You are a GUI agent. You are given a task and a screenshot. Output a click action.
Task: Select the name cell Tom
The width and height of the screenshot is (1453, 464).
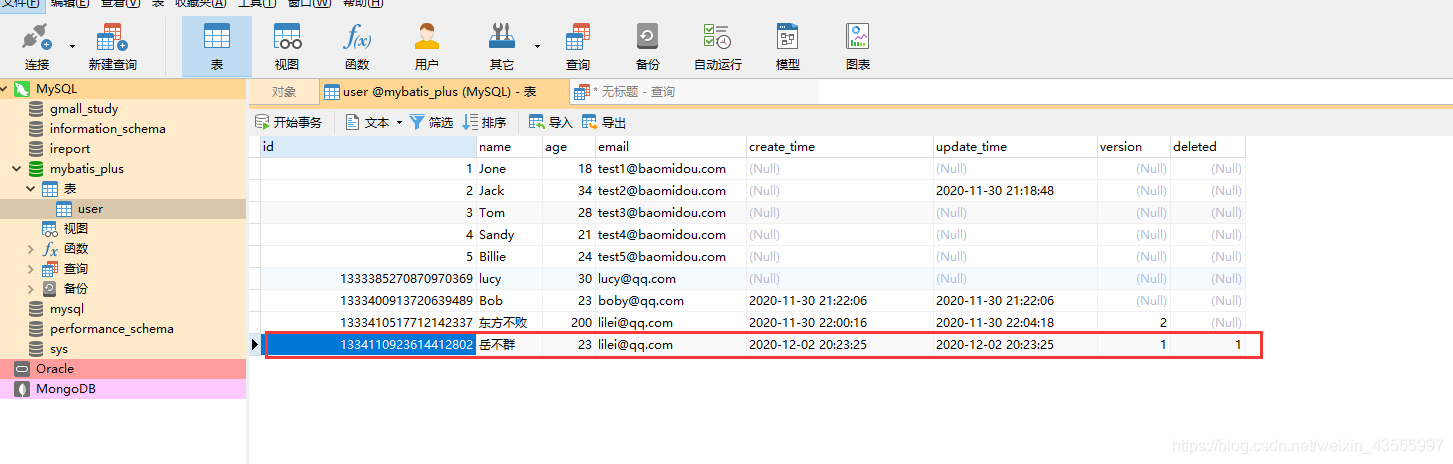pyautogui.click(x=509, y=213)
